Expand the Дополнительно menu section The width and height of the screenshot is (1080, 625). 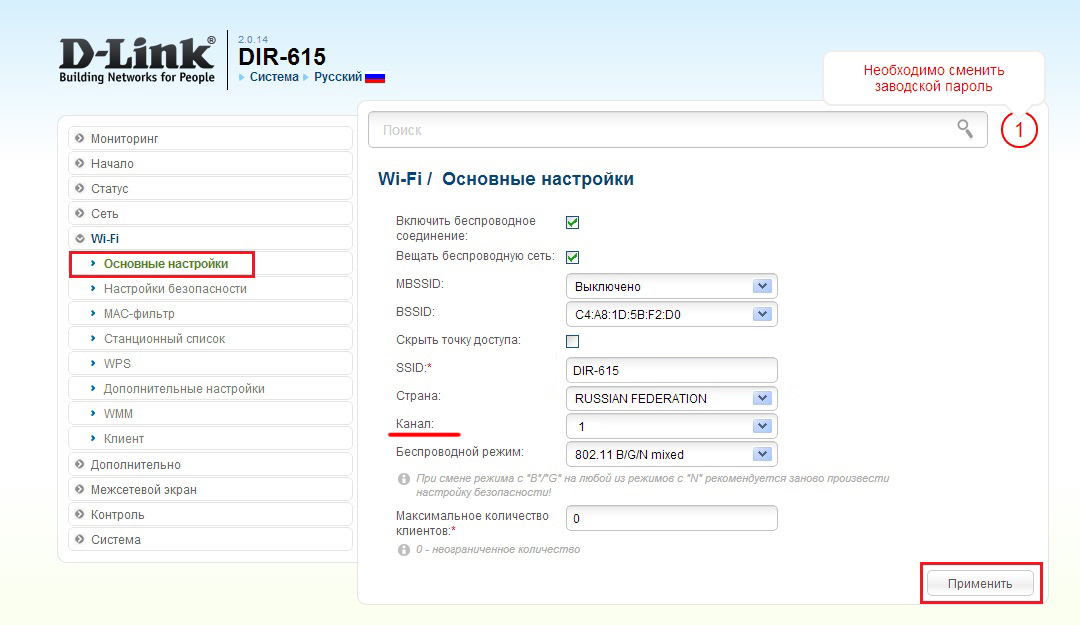210,464
